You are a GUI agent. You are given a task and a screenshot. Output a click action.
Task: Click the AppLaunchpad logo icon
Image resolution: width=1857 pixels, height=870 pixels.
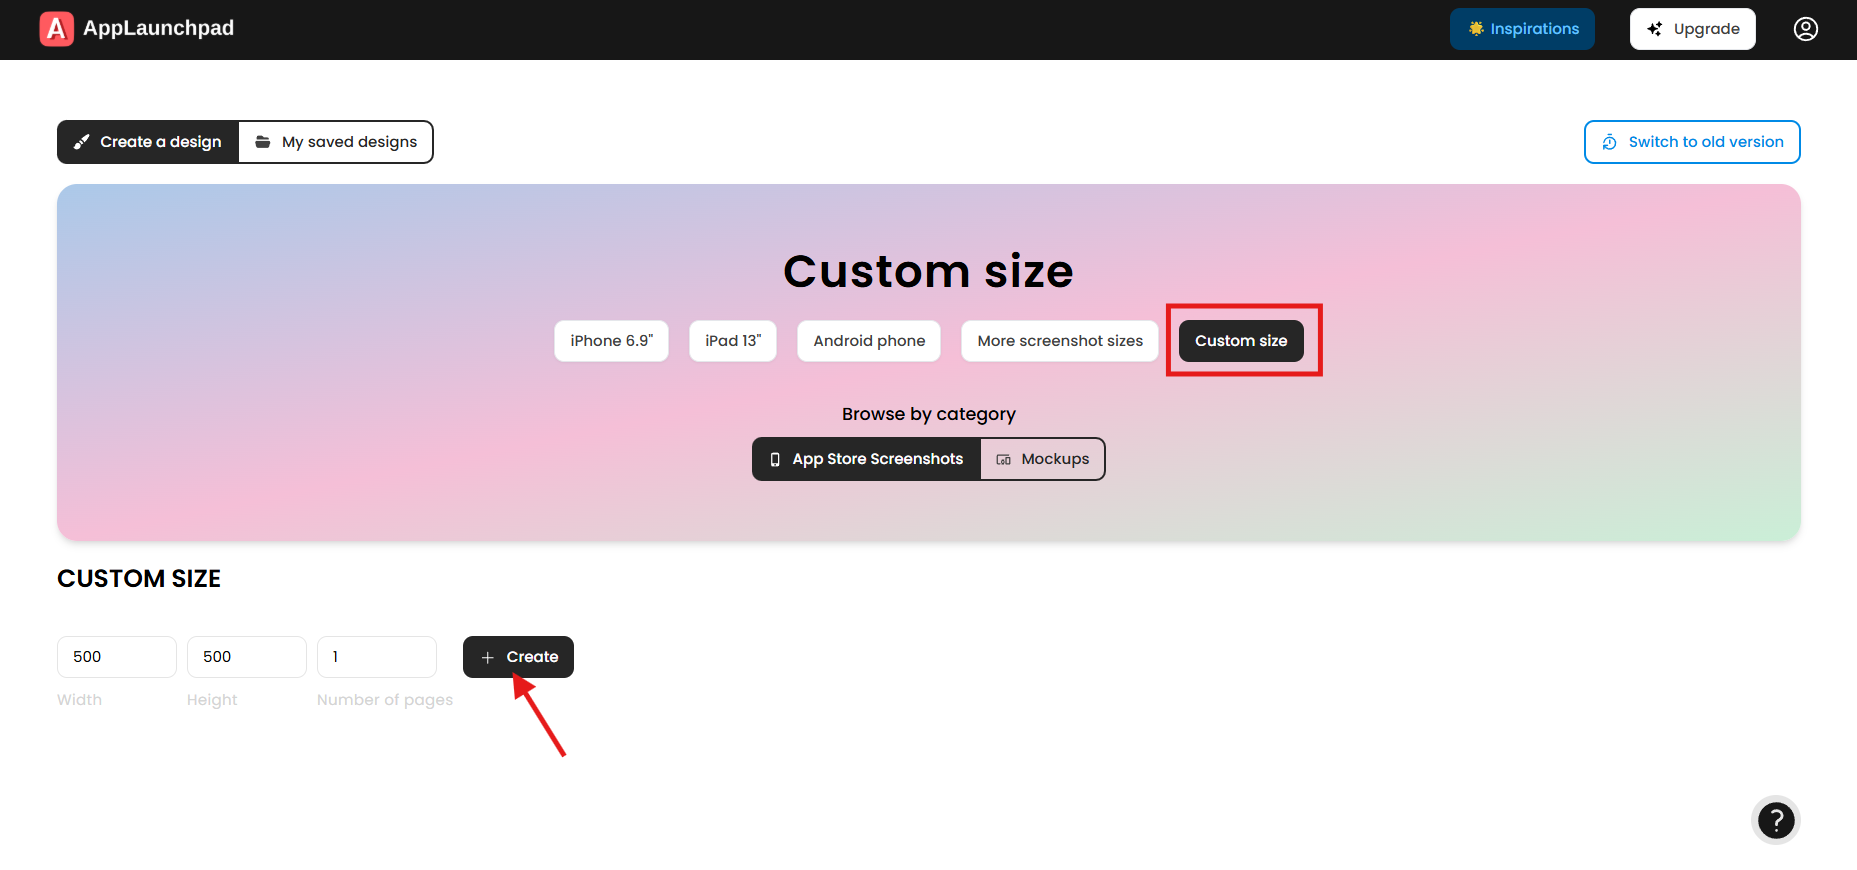click(x=56, y=29)
